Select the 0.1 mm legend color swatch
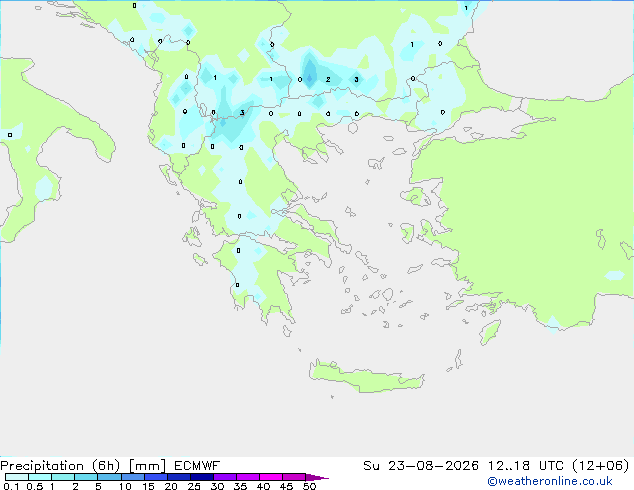The image size is (634, 490). [17, 477]
